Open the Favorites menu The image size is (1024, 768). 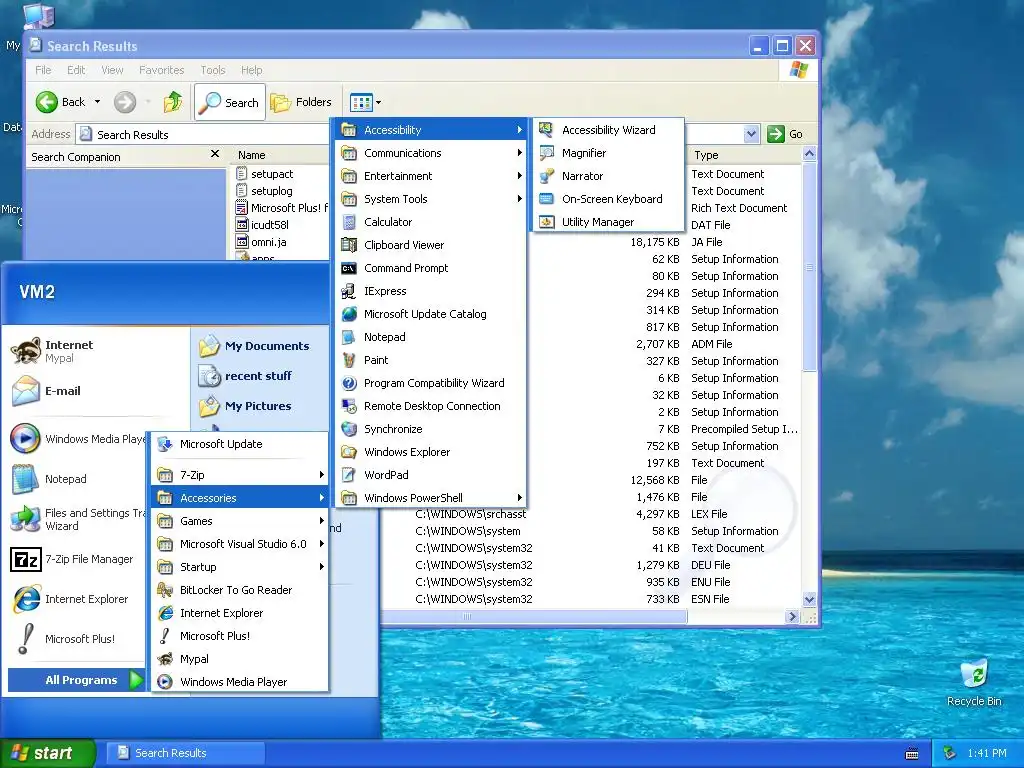coord(161,70)
